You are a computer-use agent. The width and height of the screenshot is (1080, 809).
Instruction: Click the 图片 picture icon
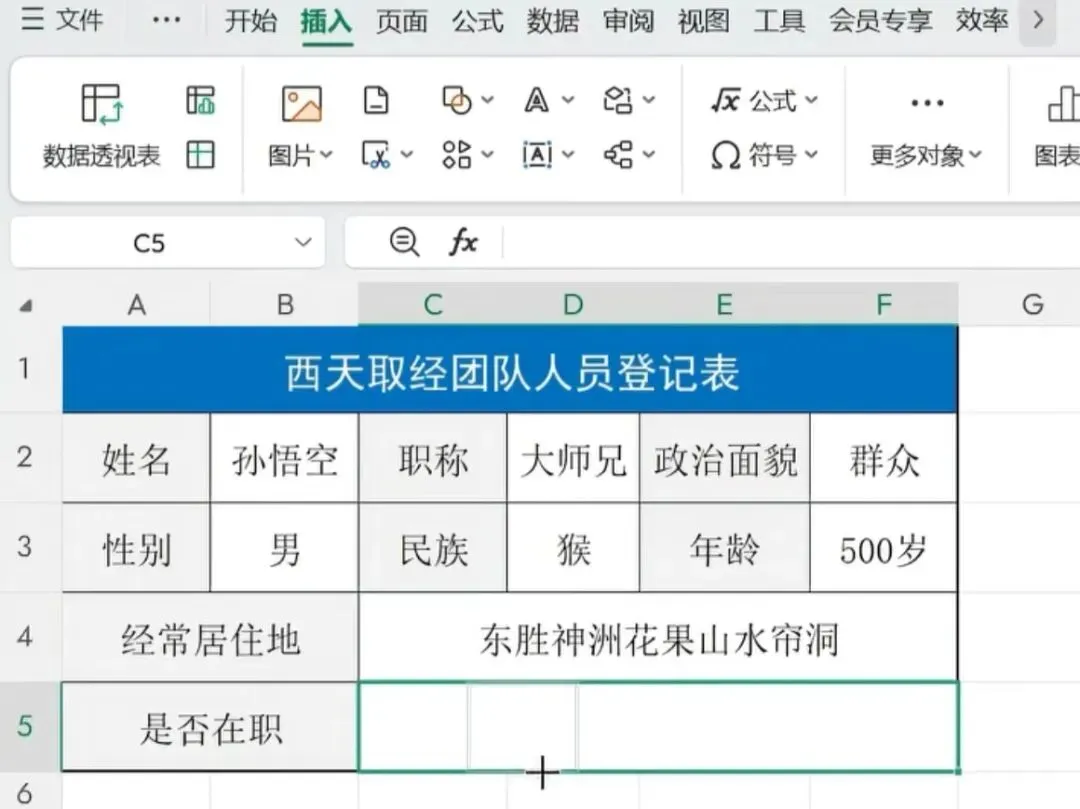(x=302, y=104)
